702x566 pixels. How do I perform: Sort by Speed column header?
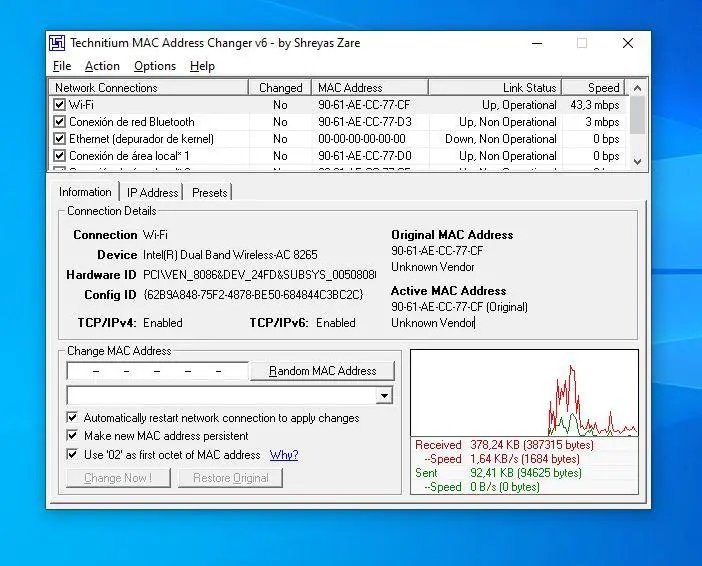[x=594, y=87]
